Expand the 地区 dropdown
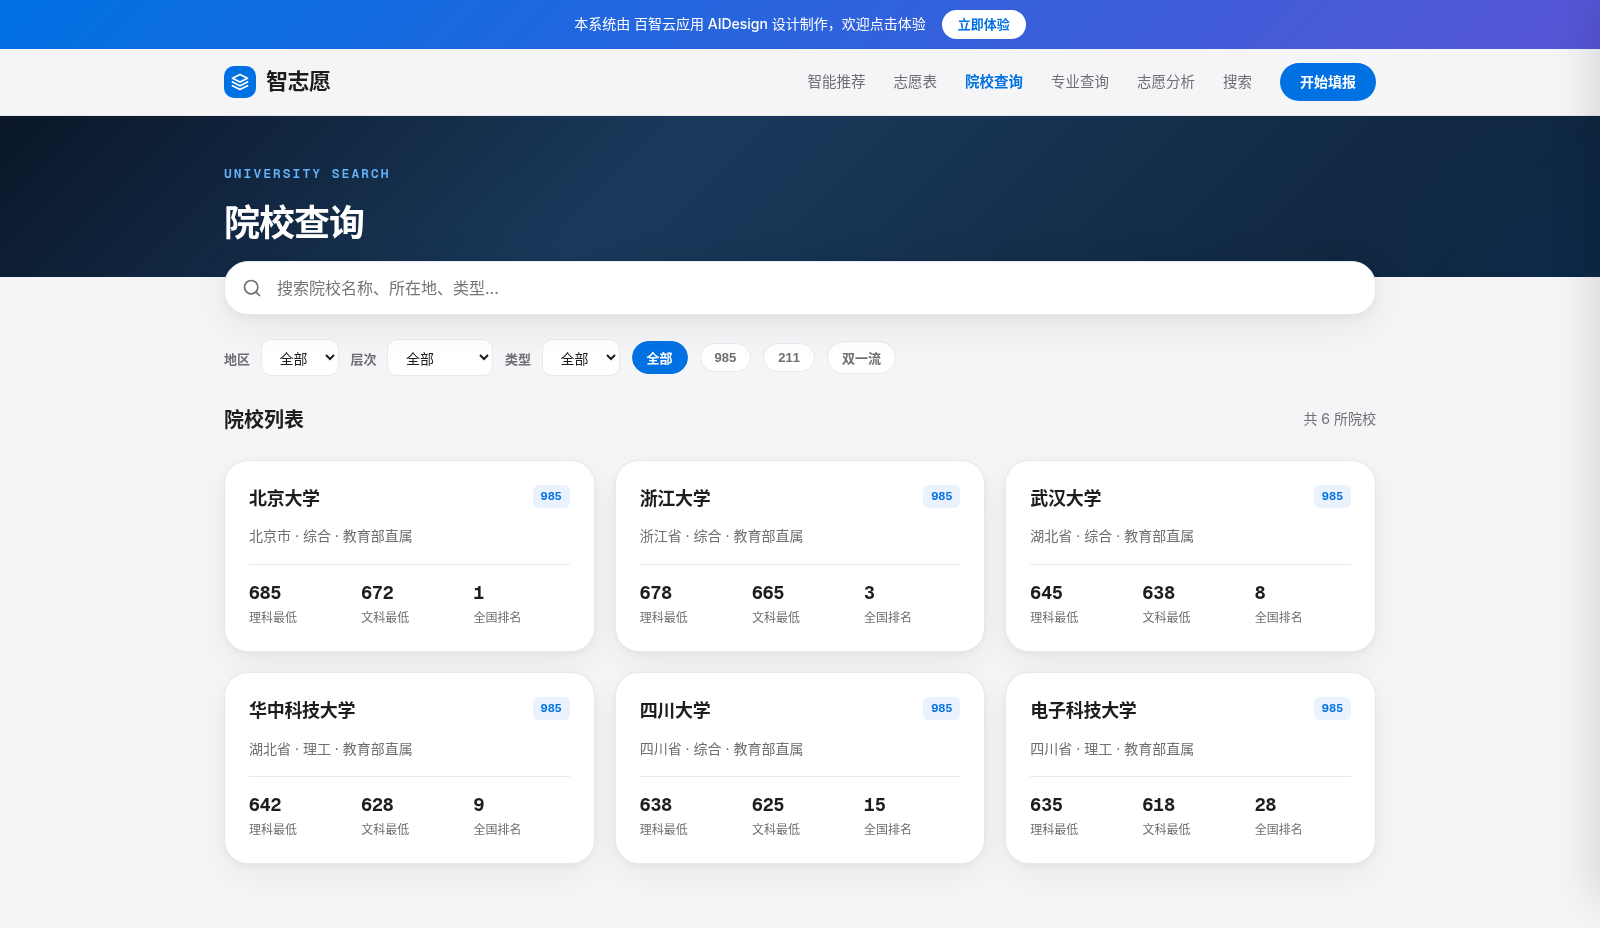The image size is (1600, 928). pos(300,358)
